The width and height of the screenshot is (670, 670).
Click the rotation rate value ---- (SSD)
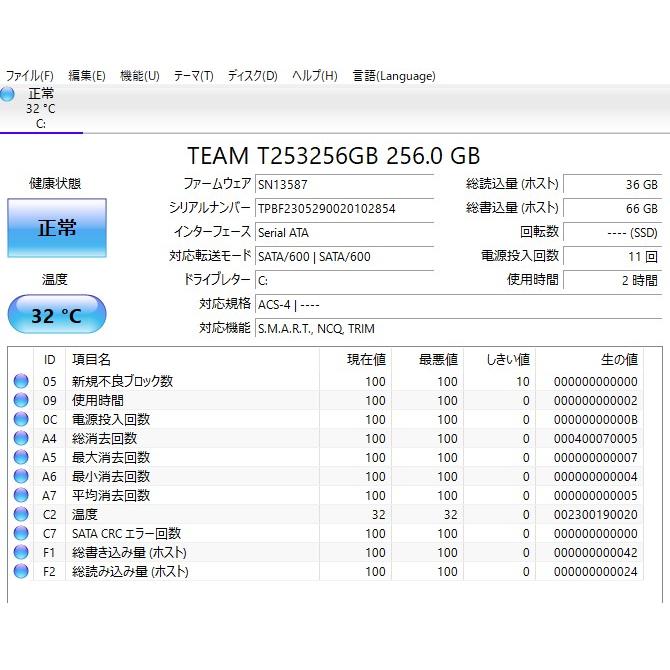click(x=613, y=232)
